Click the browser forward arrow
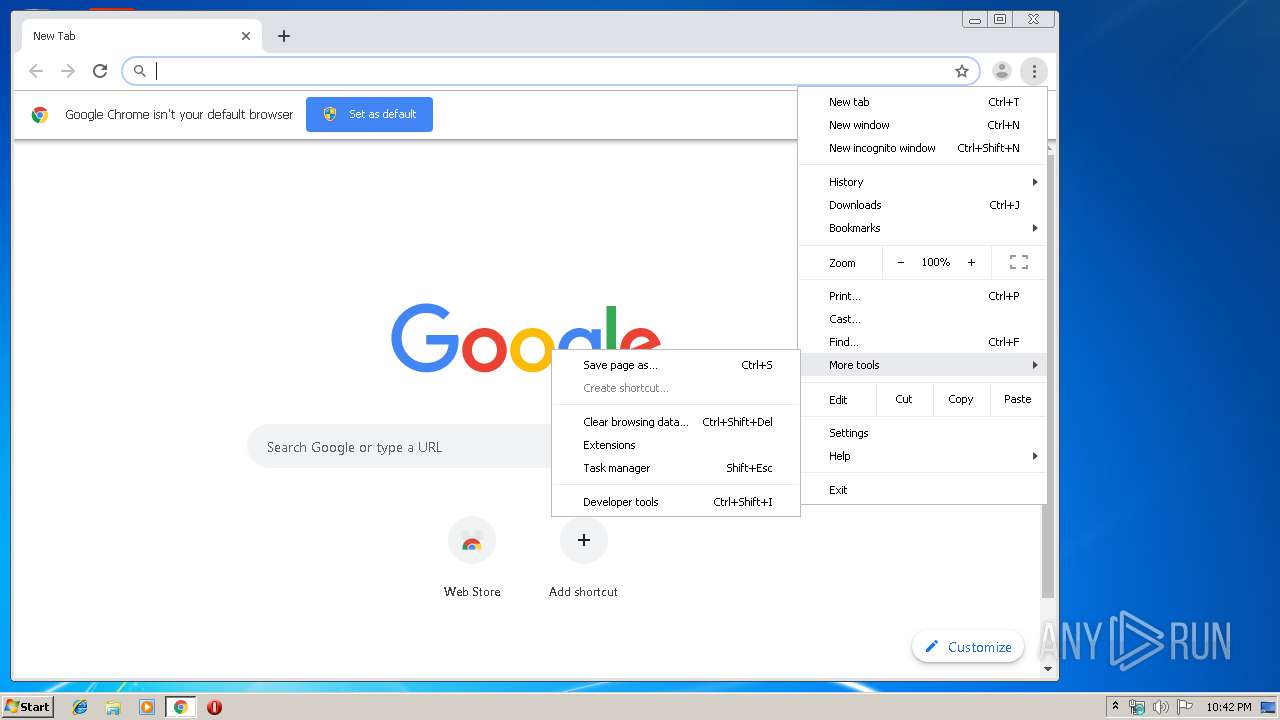Image resolution: width=1280 pixels, height=720 pixels. tap(68, 71)
